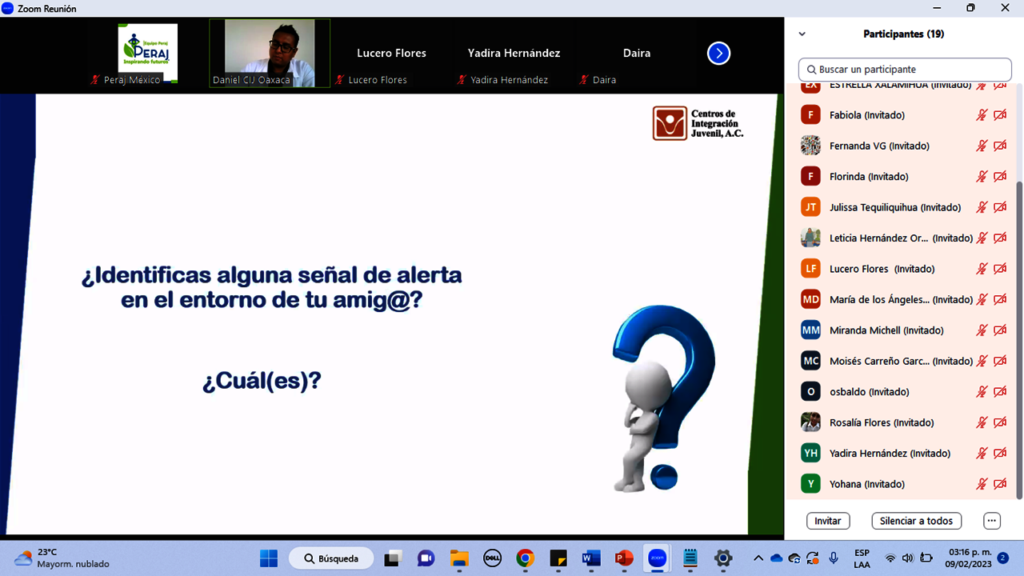
Task: Click the OneDrive cloud tray icon
Action: (x=776, y=558)
